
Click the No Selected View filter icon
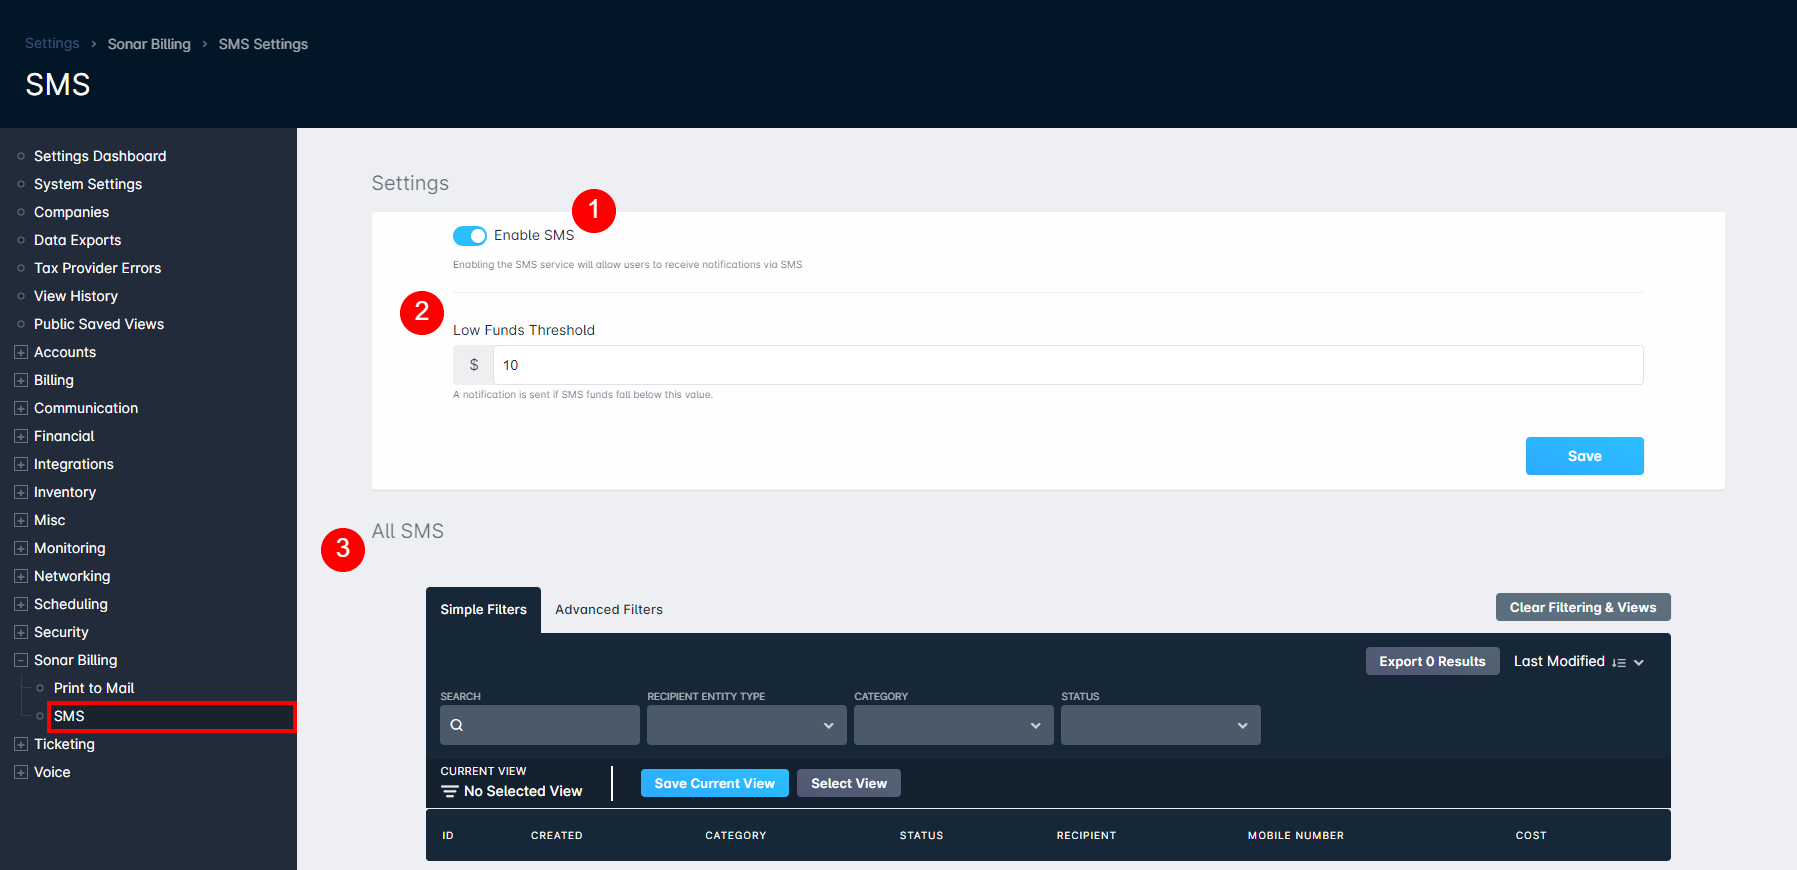[450, 791]
